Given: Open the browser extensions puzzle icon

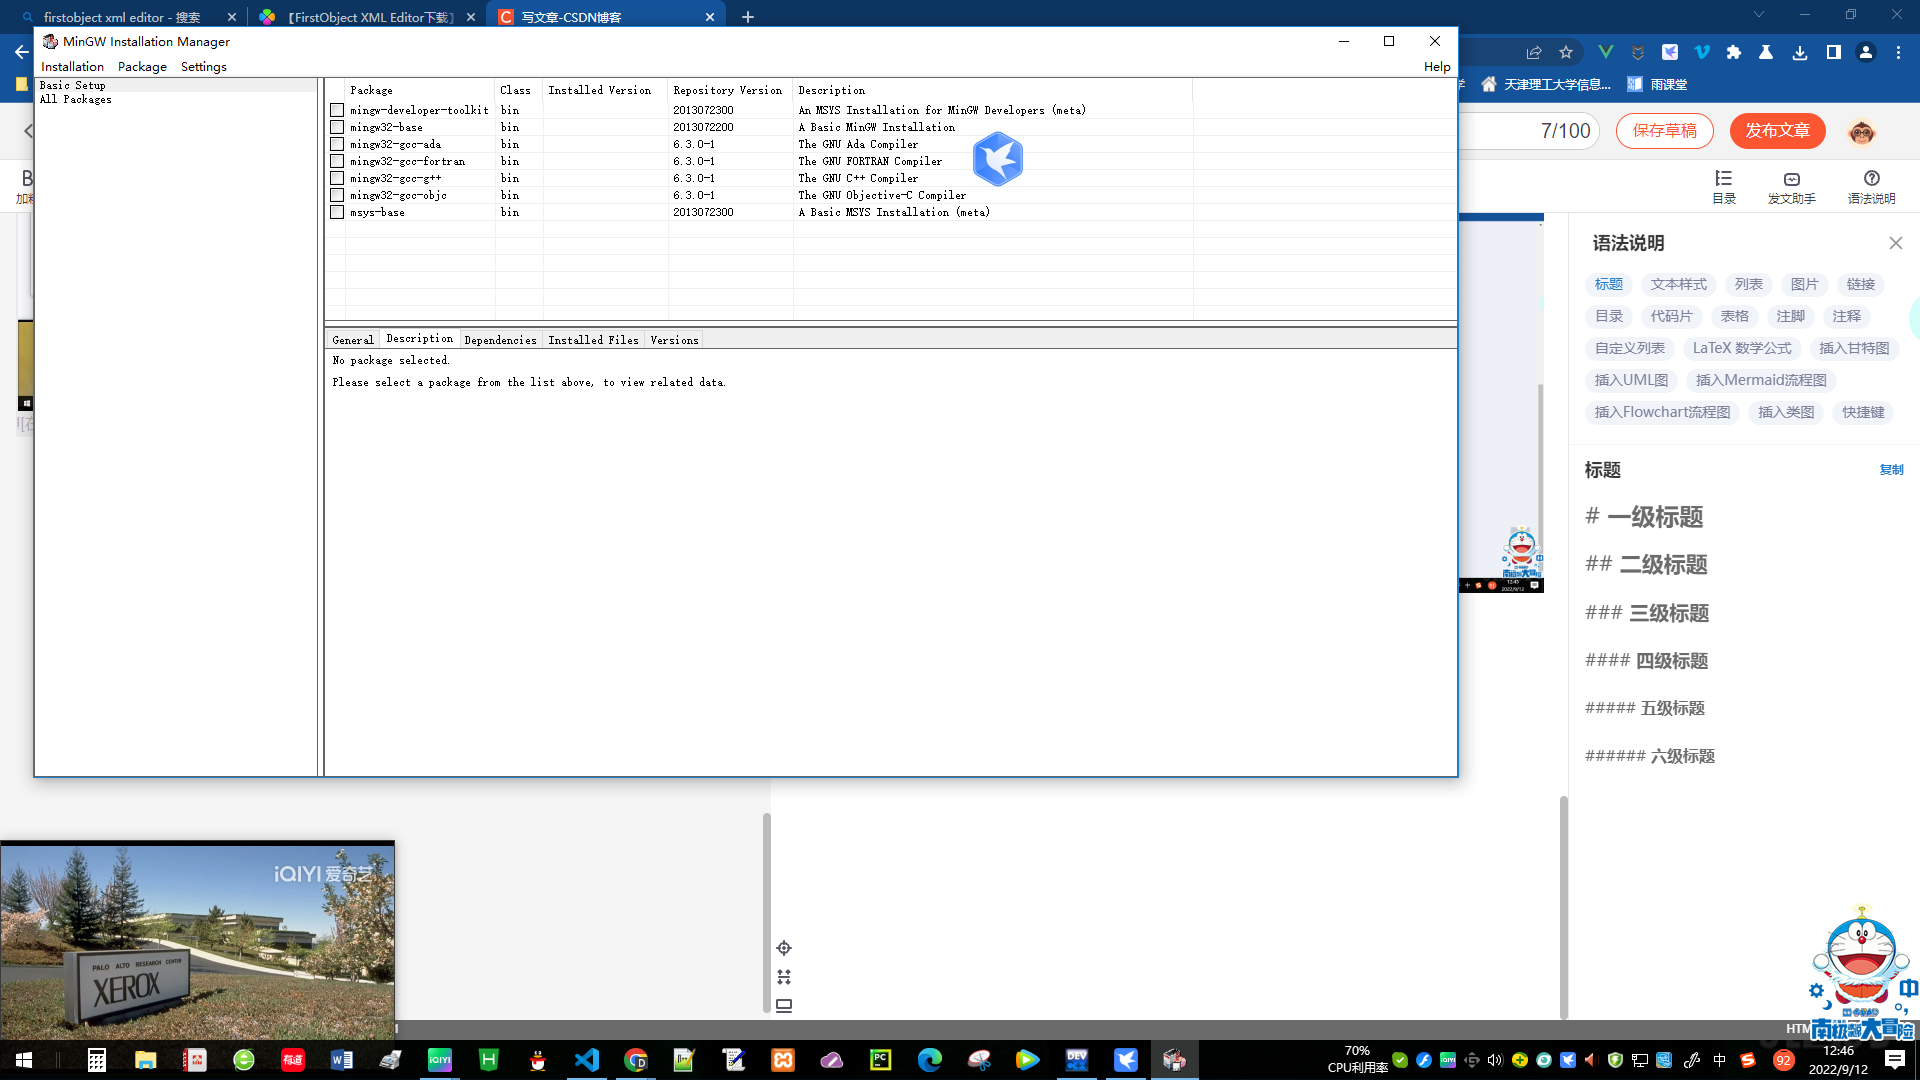Looking at the screenshot, I should click(x=1734, y=53).
